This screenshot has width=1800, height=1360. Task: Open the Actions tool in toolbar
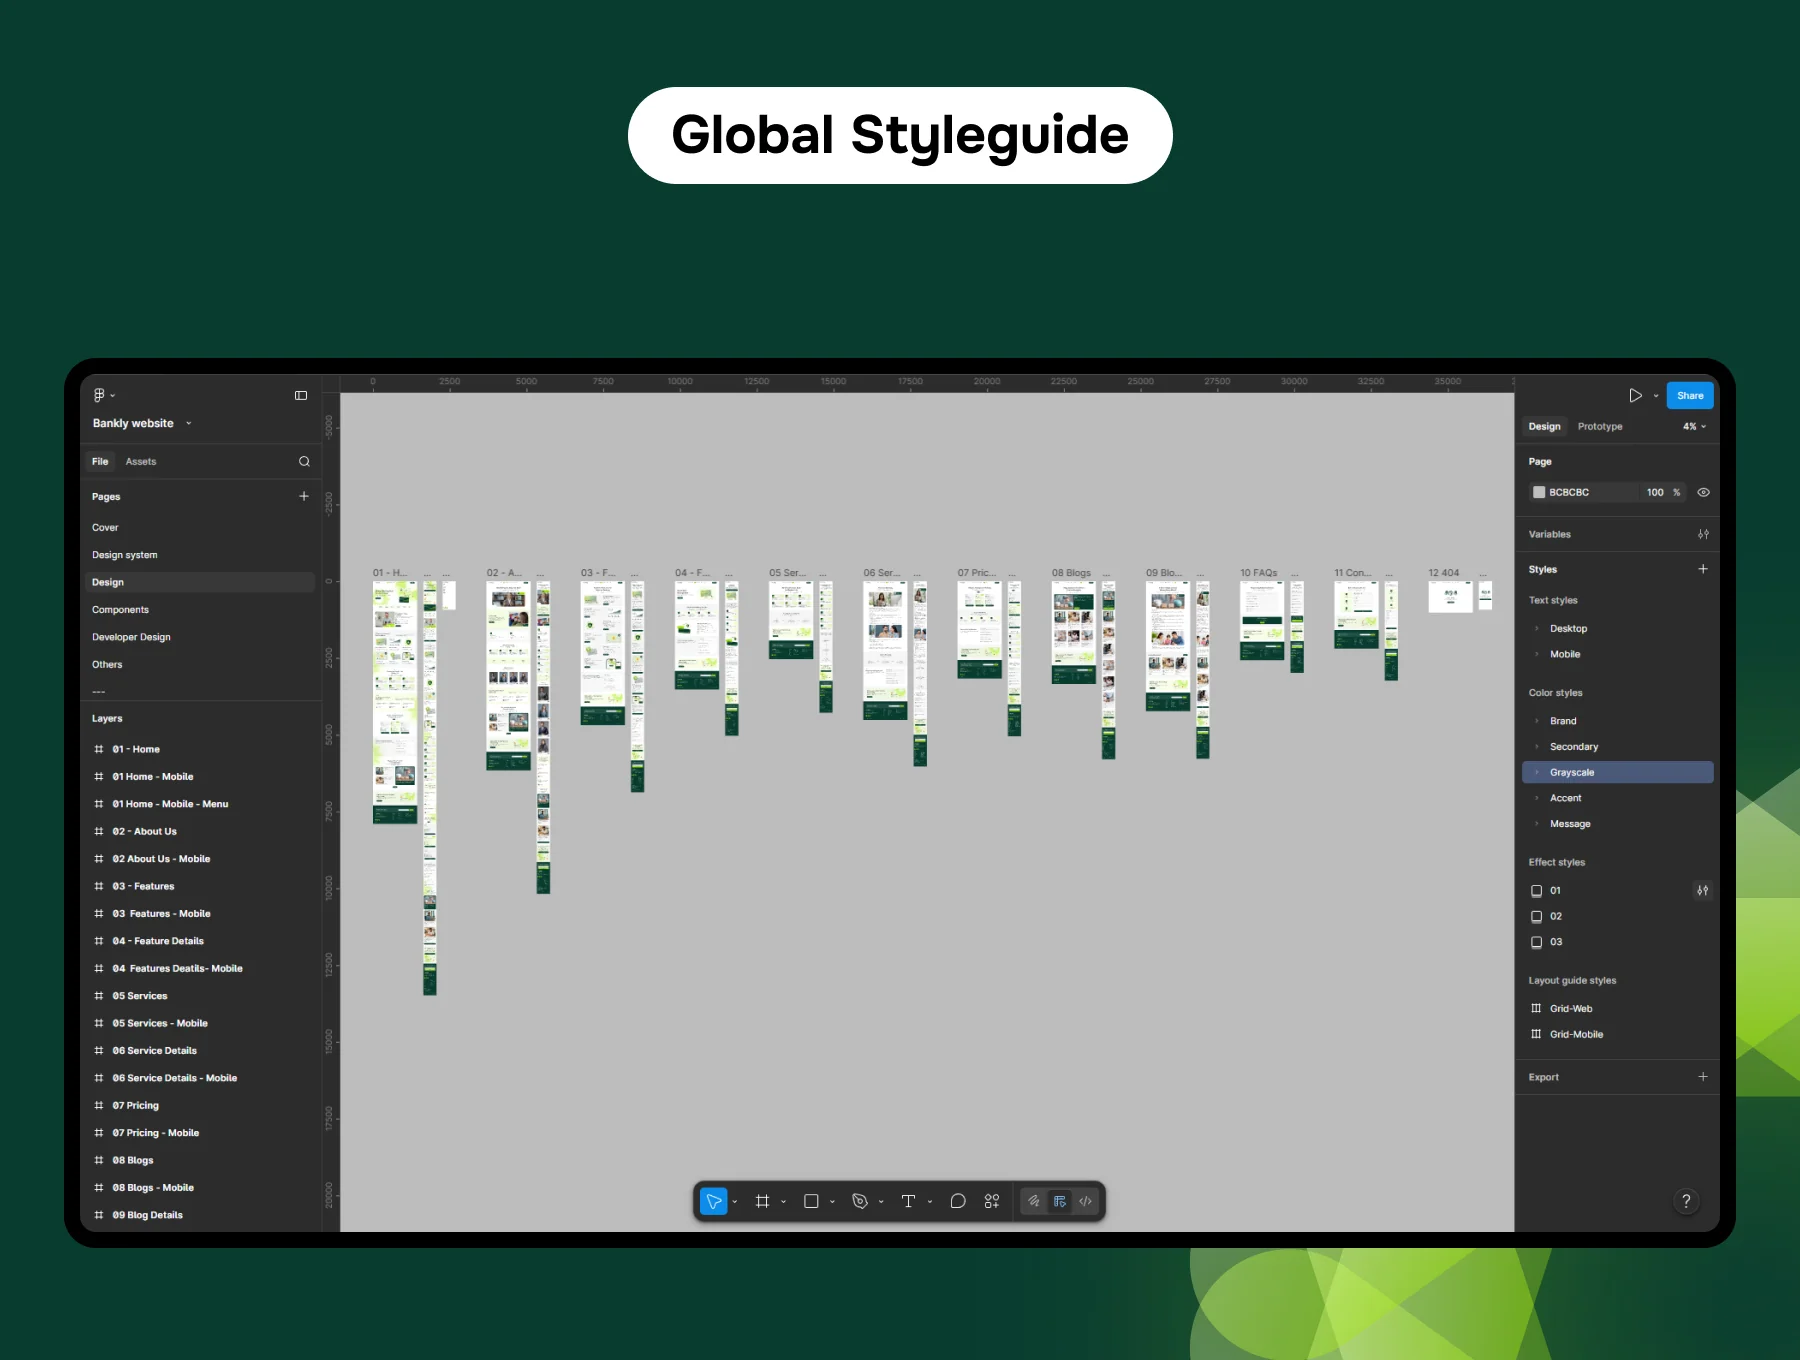992,1201
